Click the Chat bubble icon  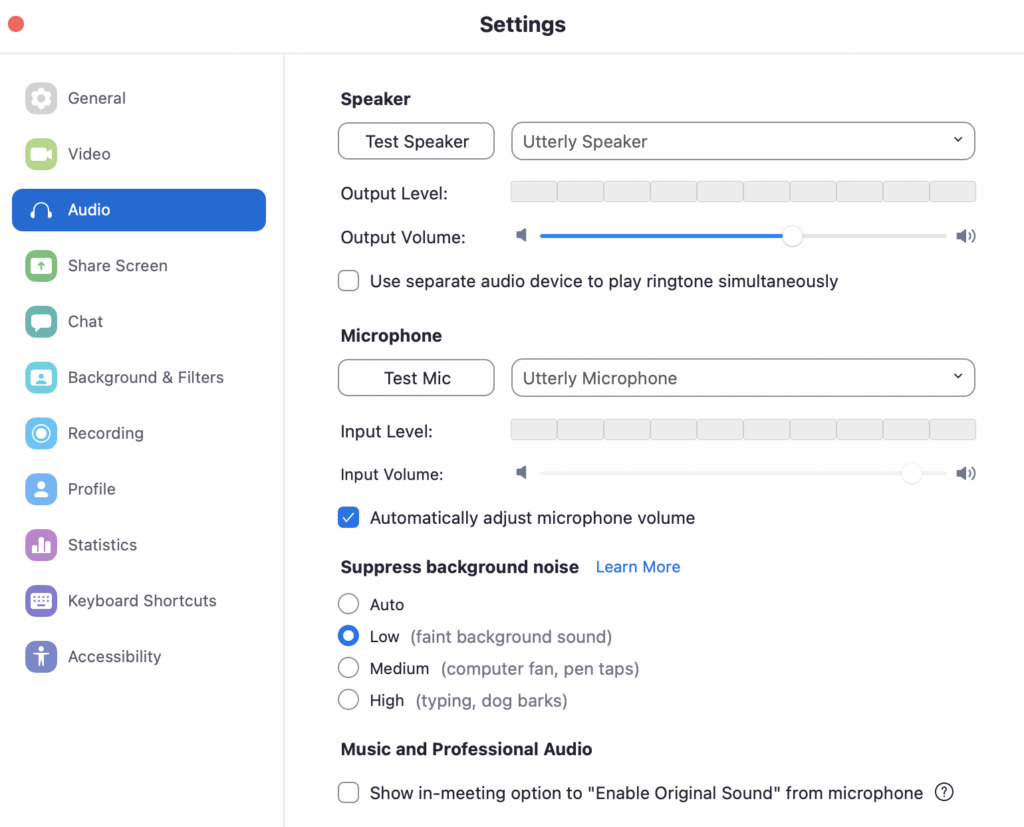click(41, 321)
